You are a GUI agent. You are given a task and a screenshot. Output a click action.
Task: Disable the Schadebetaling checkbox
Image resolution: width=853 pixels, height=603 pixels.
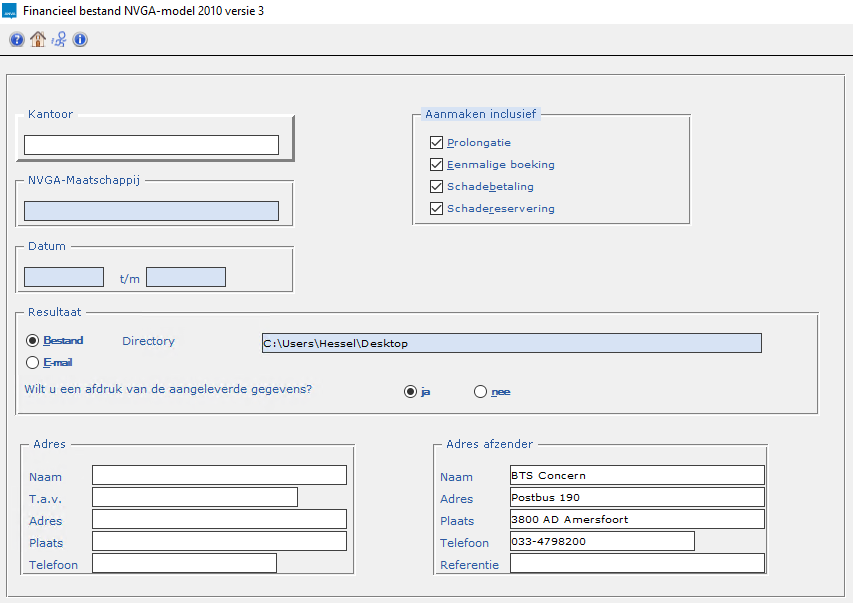pos(436,187)
